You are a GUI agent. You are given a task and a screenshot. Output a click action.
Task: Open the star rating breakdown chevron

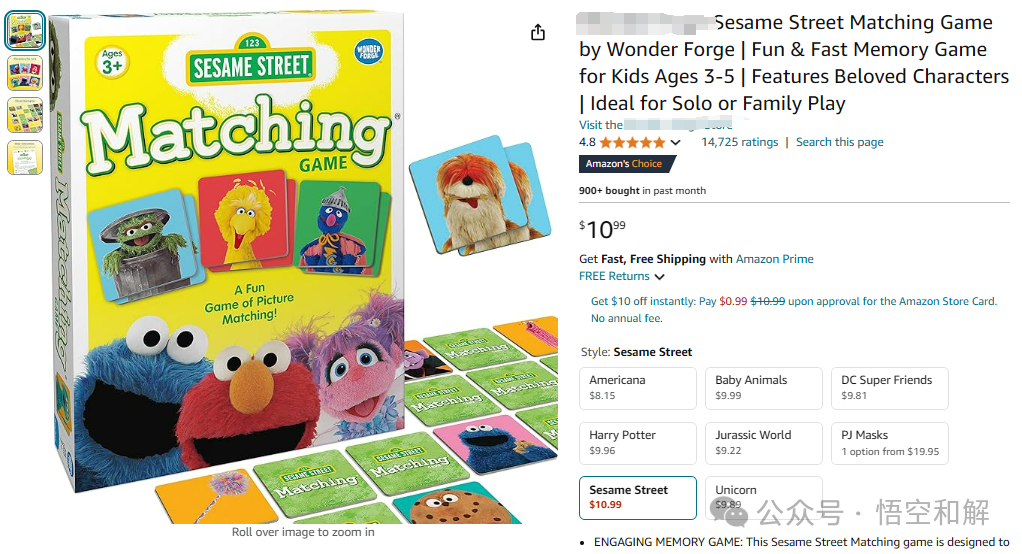(675, 142)
